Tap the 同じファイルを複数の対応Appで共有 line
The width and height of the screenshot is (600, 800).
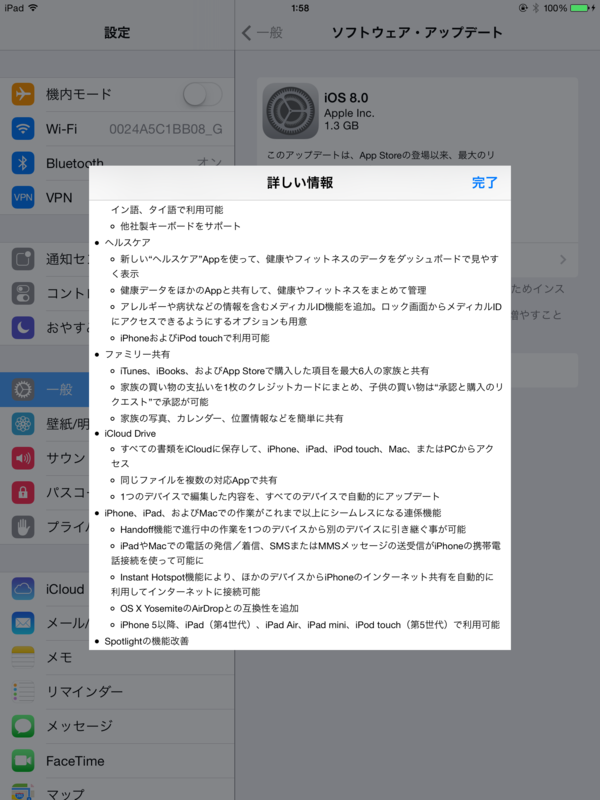tap(198, 480)
